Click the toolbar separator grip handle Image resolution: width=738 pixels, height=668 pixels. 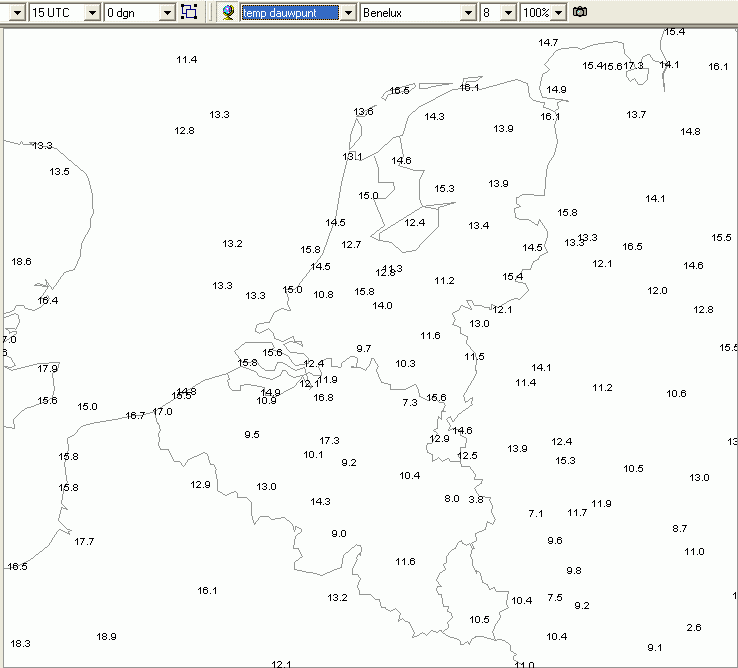pos(210,12)
